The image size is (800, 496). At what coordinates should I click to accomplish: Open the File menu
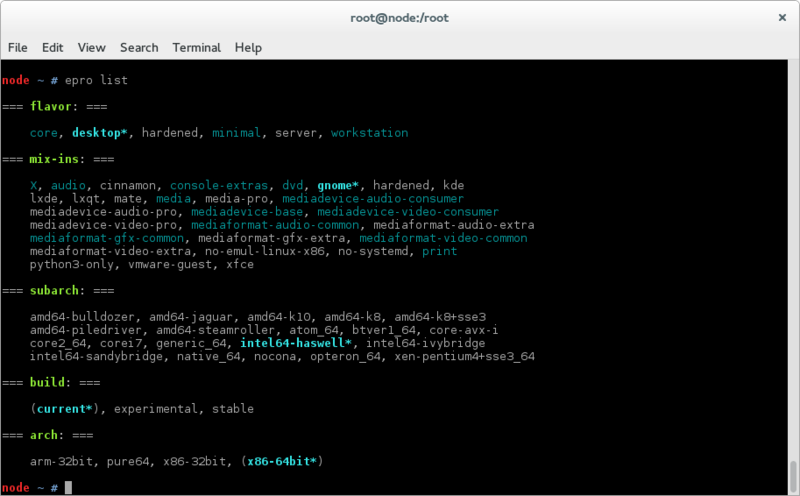18,47
